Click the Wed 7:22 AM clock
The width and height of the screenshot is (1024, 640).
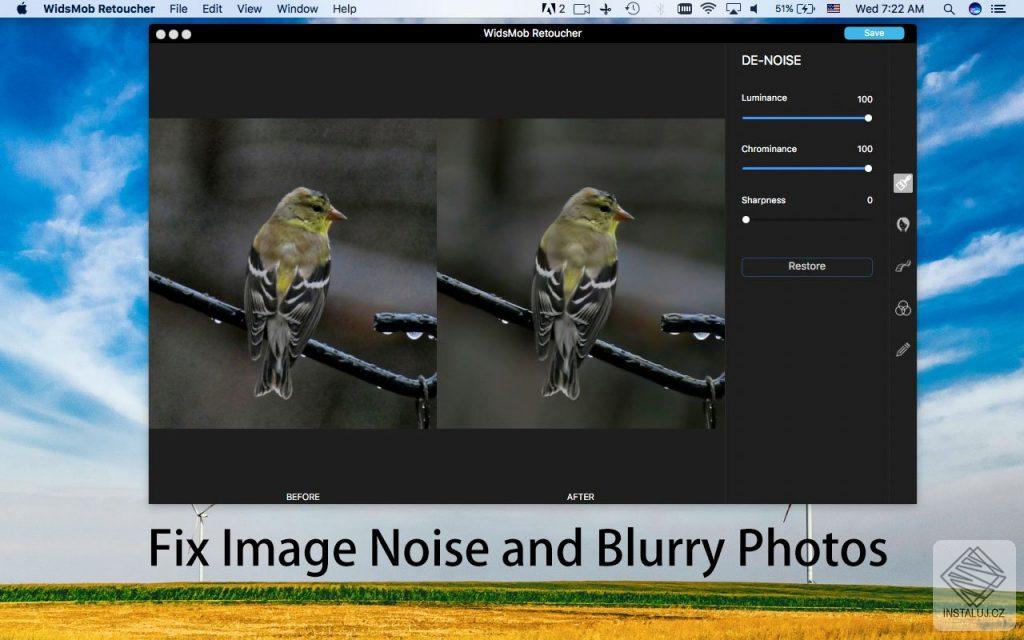889,8
